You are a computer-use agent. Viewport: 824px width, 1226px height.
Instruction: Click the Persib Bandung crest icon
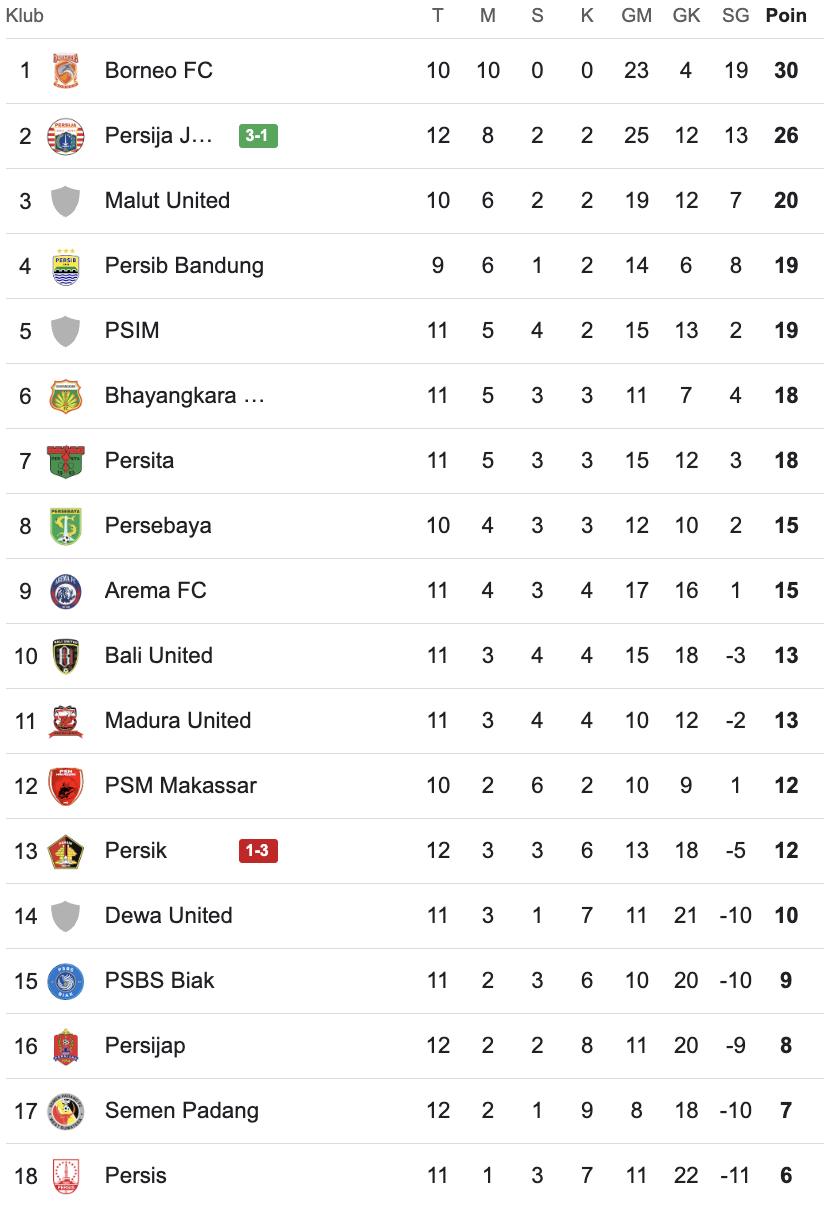click(66, 266)
